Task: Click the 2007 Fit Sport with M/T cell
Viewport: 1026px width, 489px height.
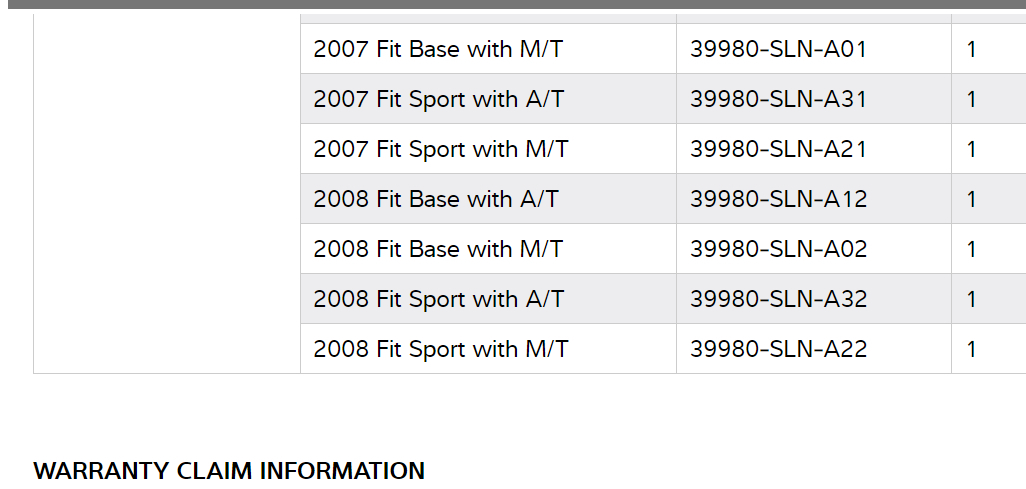Action: (441, 149)
